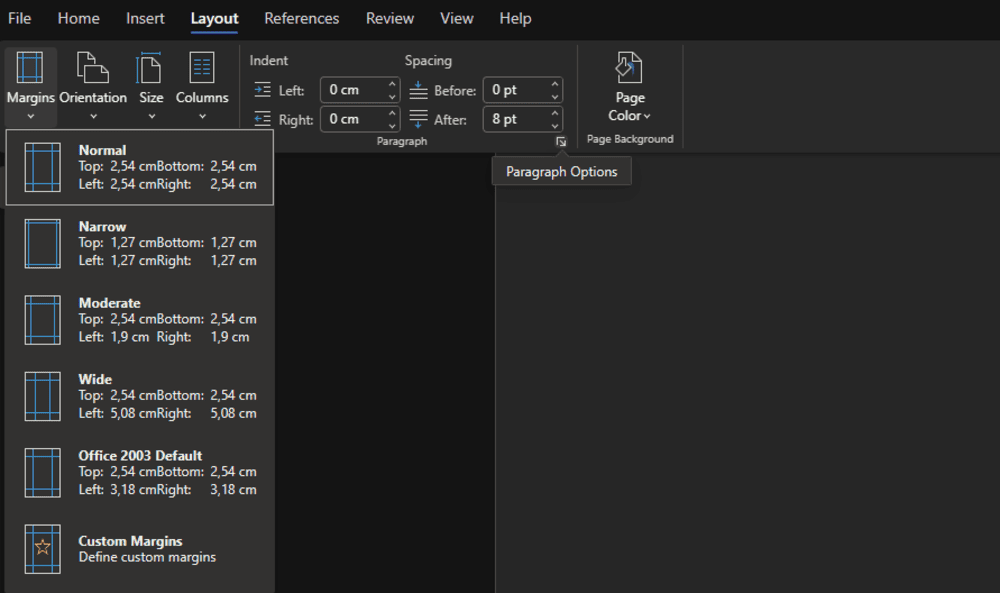The width and height of the screenshot is (1000, 593).
Task: Click the Spacing After icon
Action: click(x=418, y=119)
